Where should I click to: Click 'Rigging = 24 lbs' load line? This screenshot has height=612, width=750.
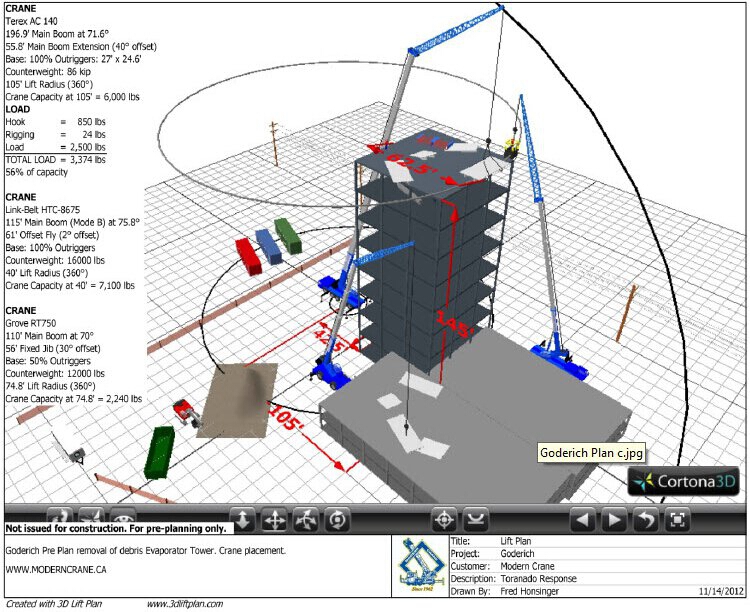pos(55,134)
